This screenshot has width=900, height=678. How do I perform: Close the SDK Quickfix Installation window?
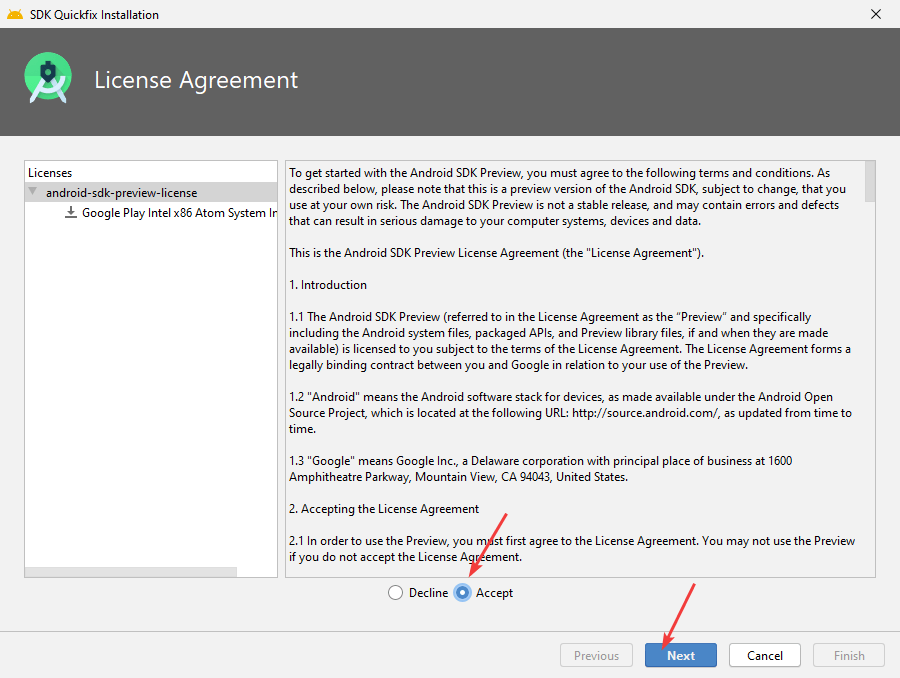tap(875, 14)
